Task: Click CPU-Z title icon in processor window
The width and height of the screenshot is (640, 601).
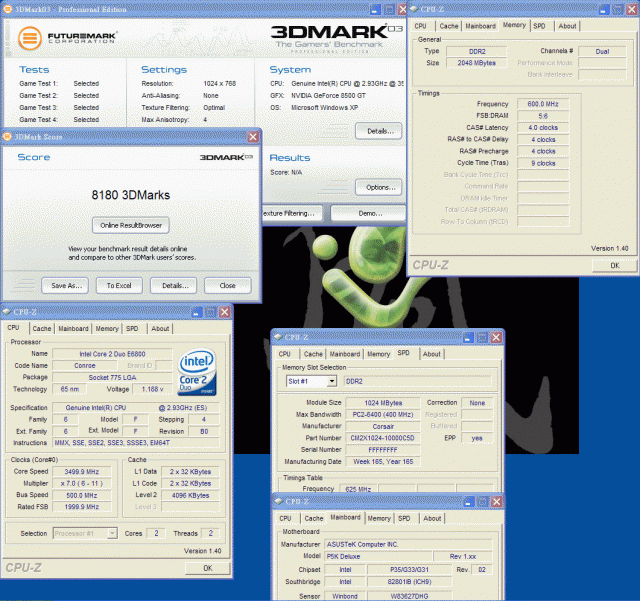Action: 7,312
